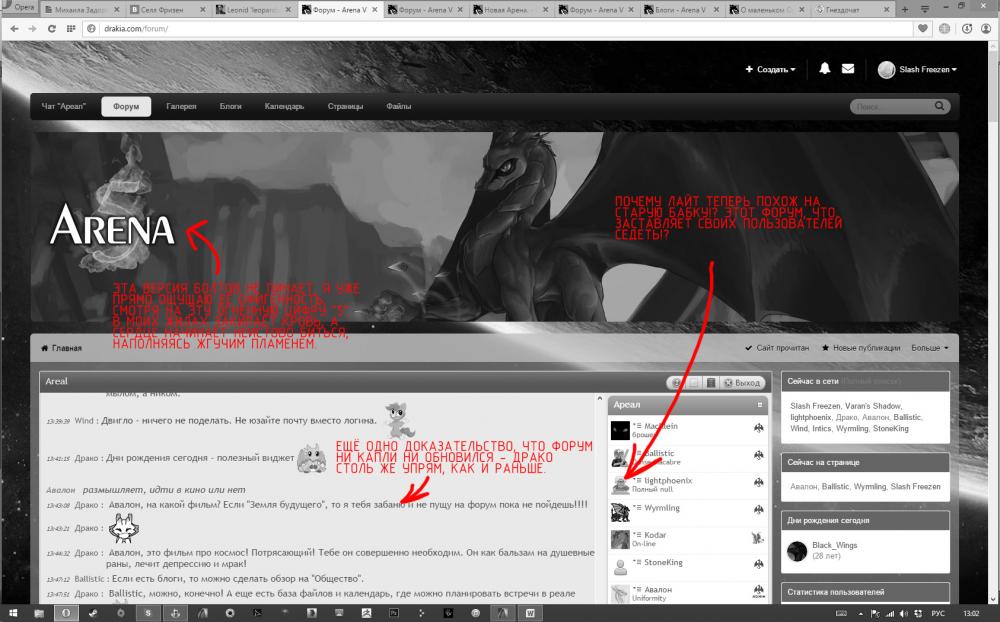Expand the Больше dropdown
This screenshot has width=1000, height=622.
click(x=929, y=348)
